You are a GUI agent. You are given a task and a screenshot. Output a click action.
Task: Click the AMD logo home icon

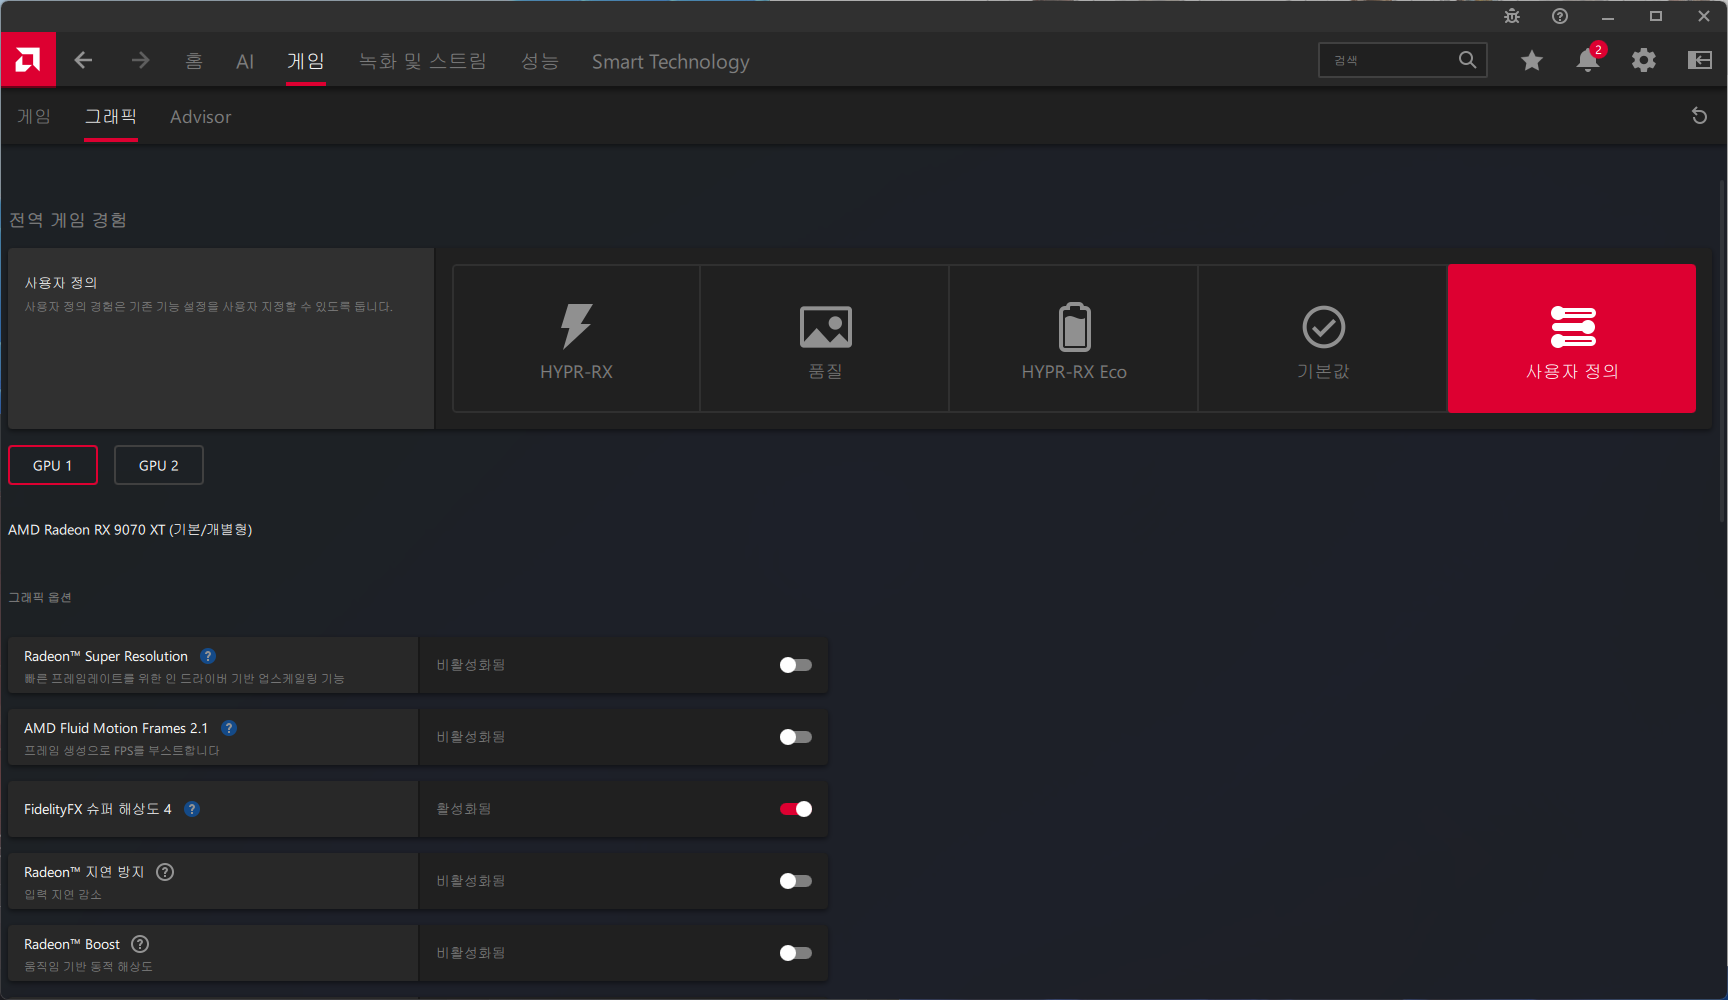click(28, 60)
